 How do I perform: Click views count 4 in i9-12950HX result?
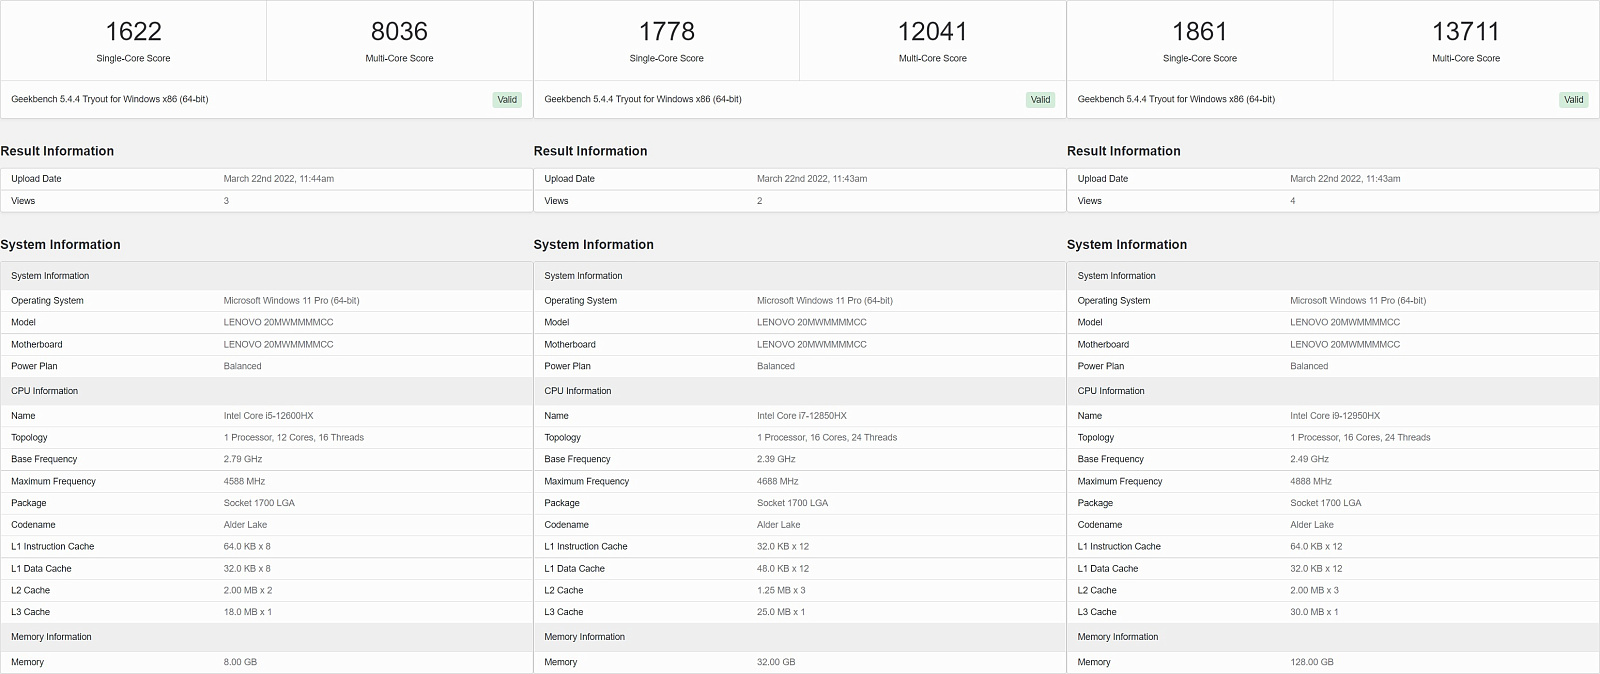[1292, 201]
